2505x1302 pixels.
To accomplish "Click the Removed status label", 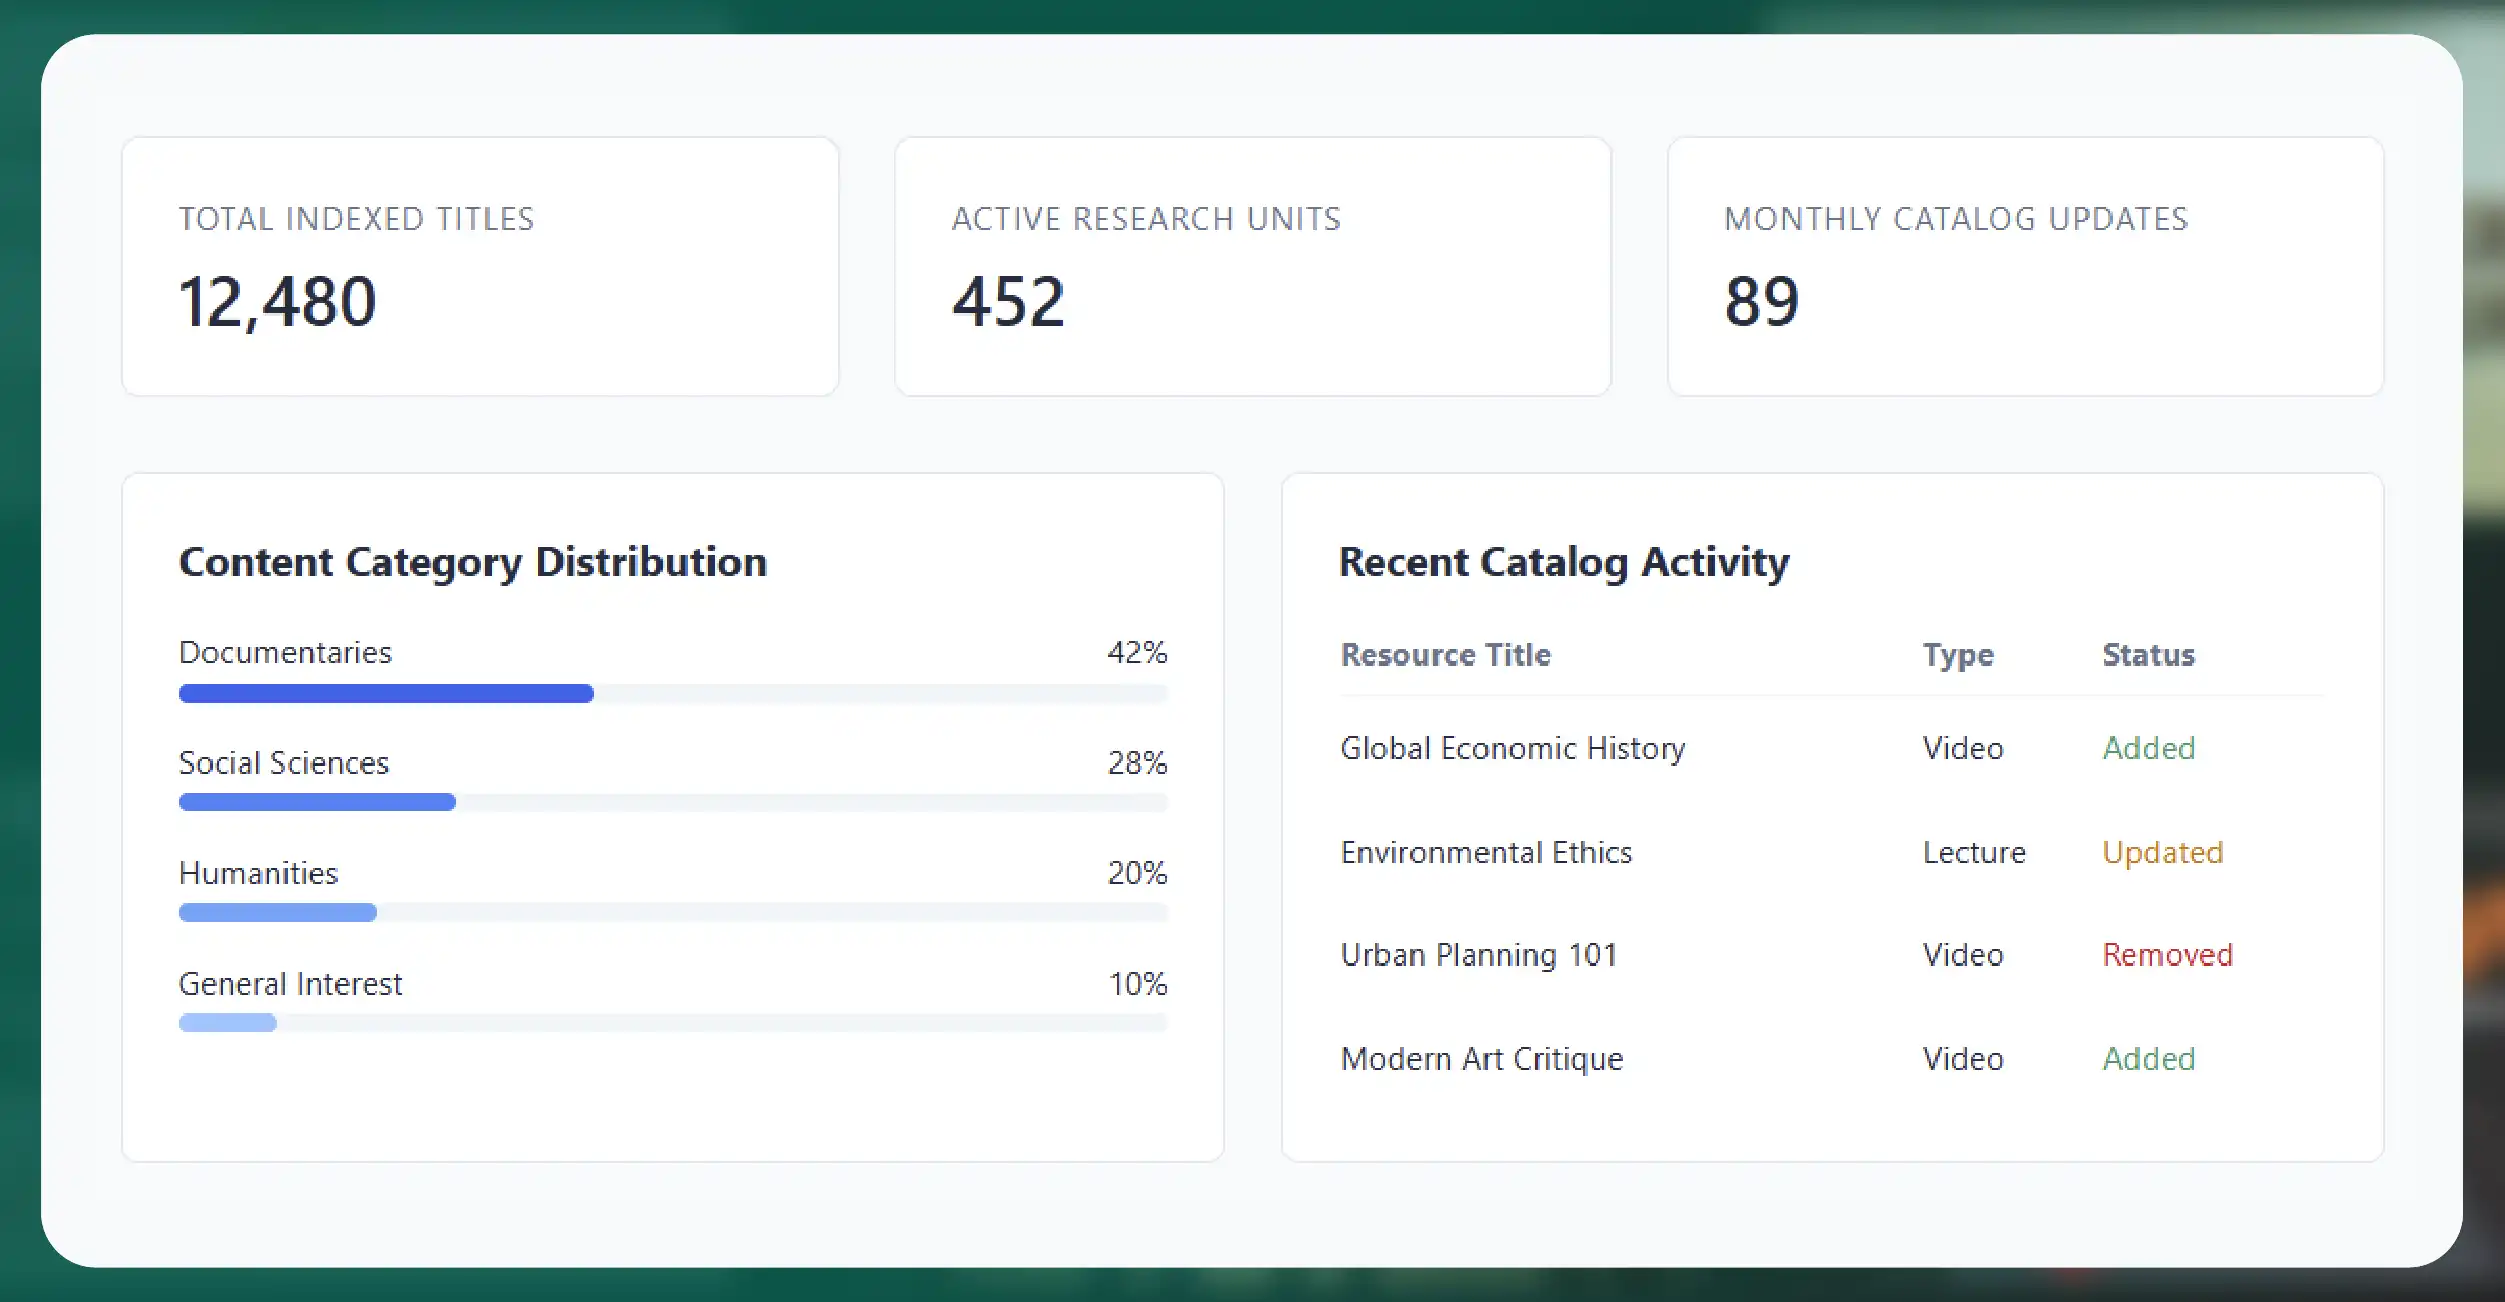I will coord(2167,955).
